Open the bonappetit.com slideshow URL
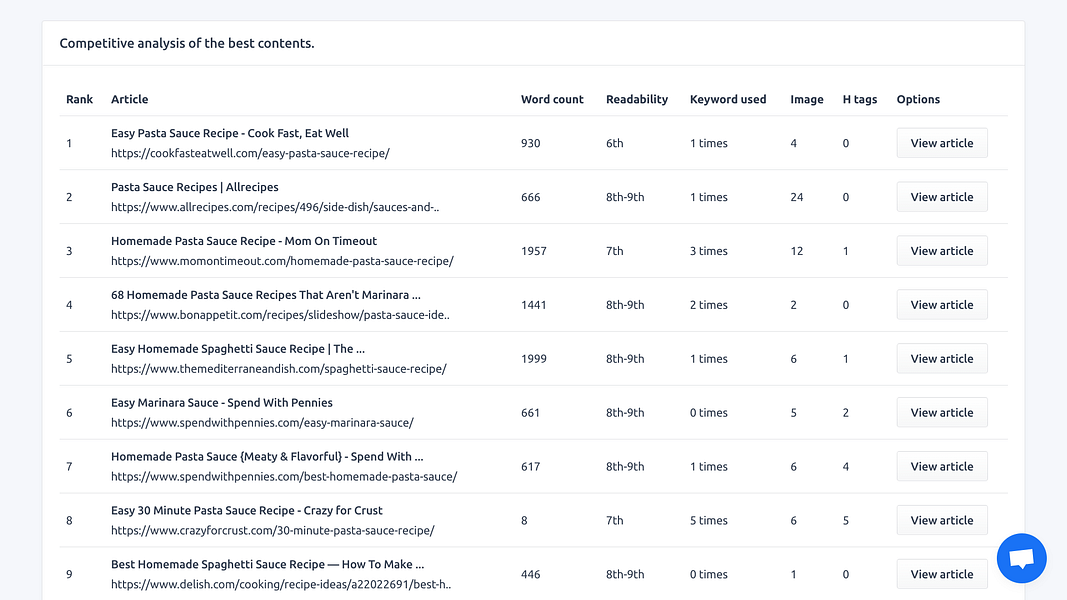The width and height of the screenshot is (1067, 600). pos(280,315)
